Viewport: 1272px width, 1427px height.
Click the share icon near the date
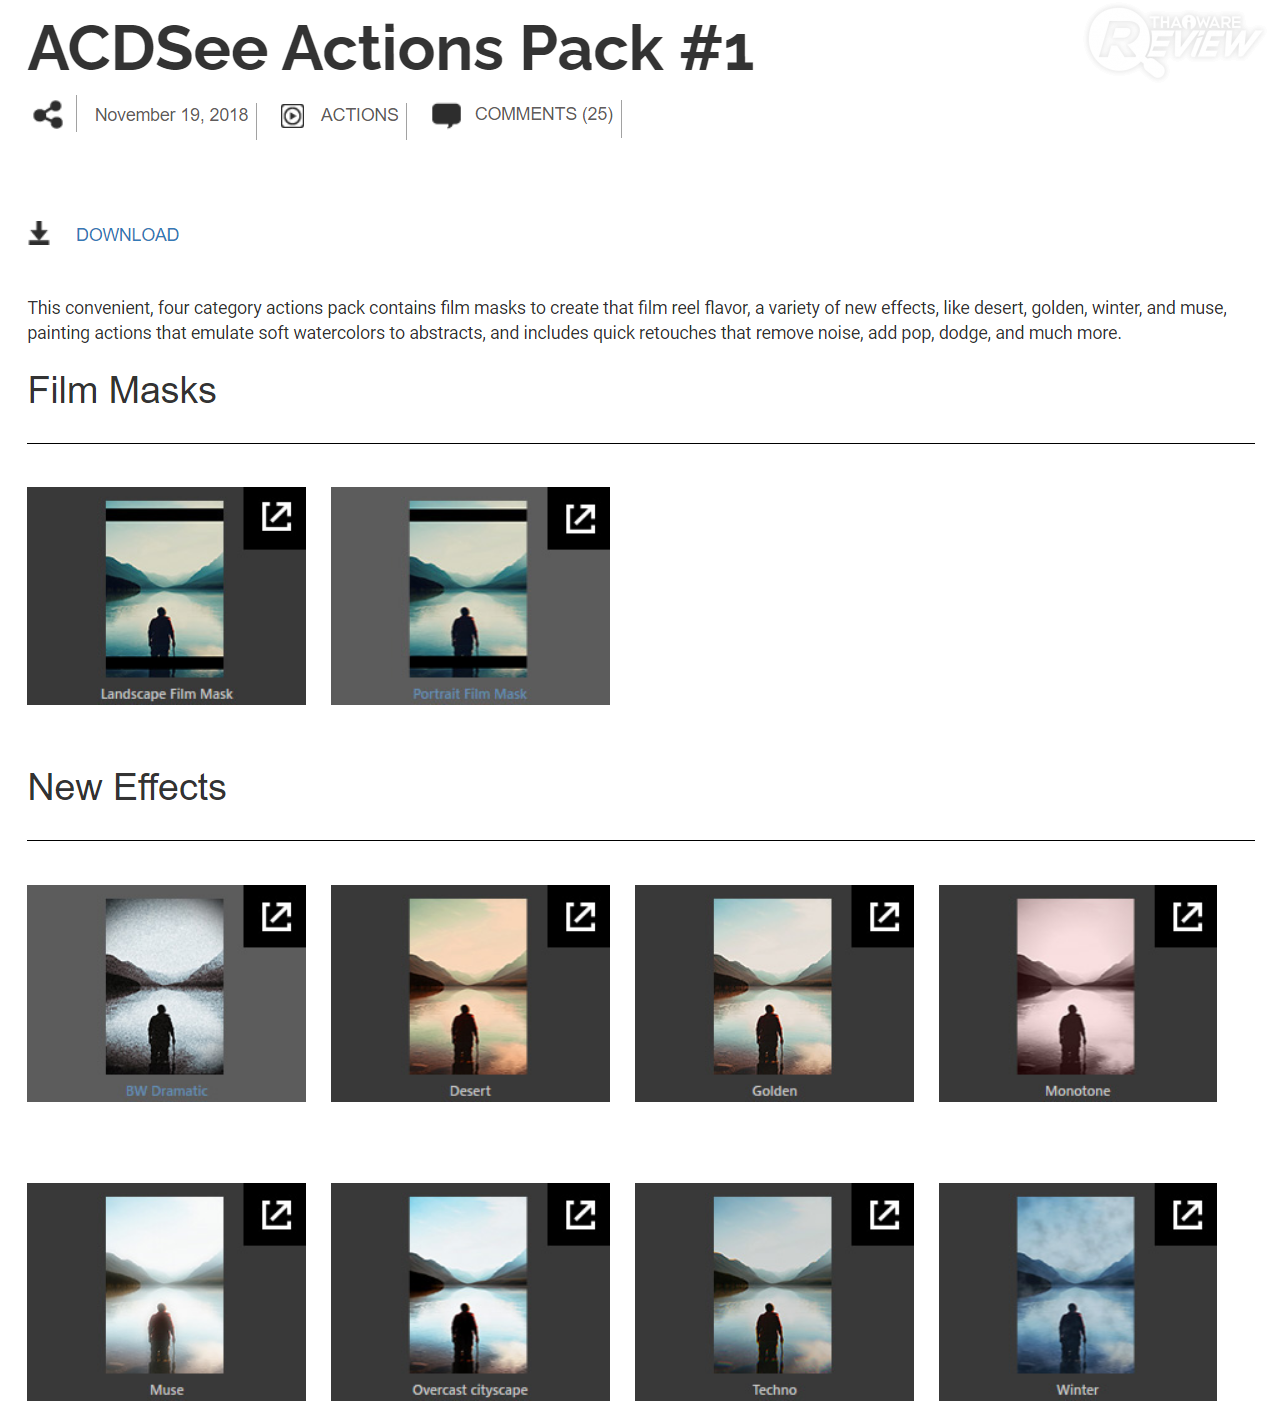48,115
